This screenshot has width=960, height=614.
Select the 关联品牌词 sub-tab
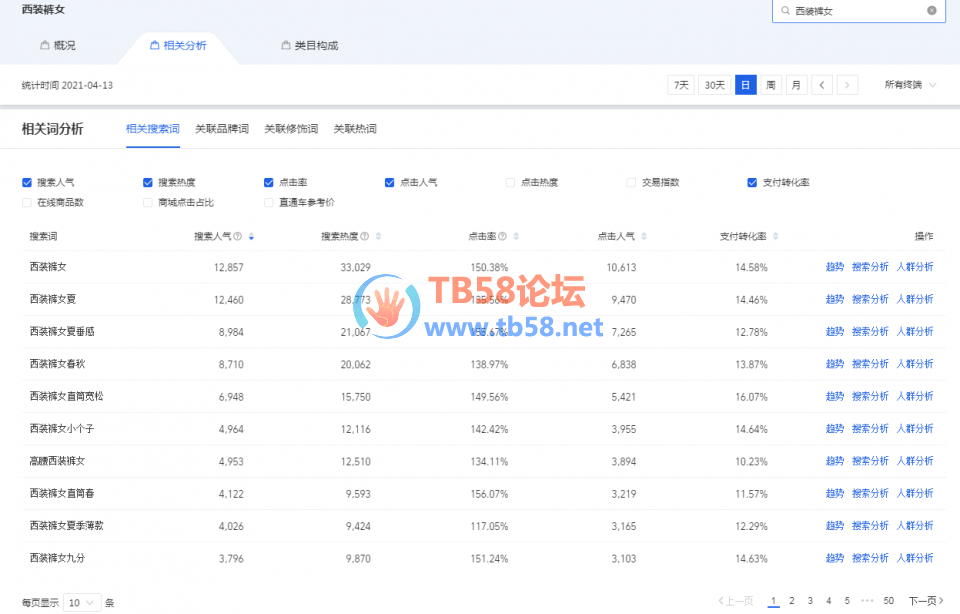222,129
